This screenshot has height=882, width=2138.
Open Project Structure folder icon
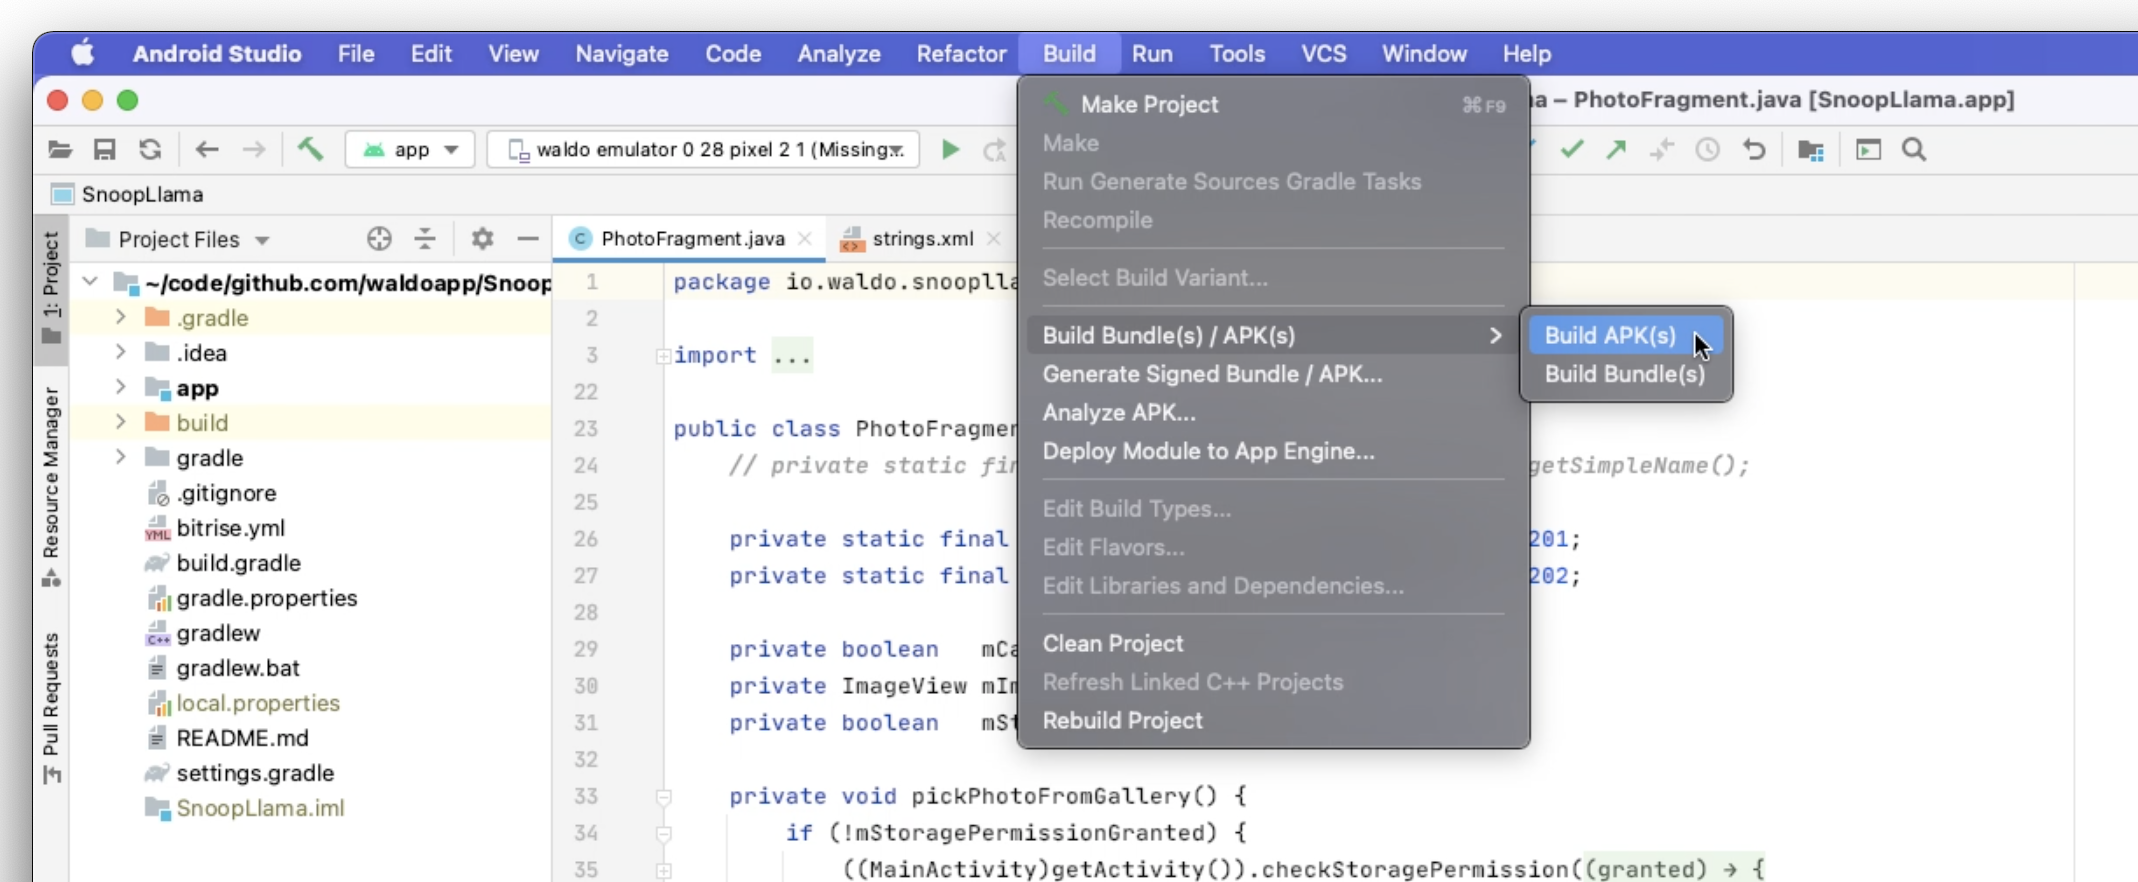click(x=1811, y=150)
